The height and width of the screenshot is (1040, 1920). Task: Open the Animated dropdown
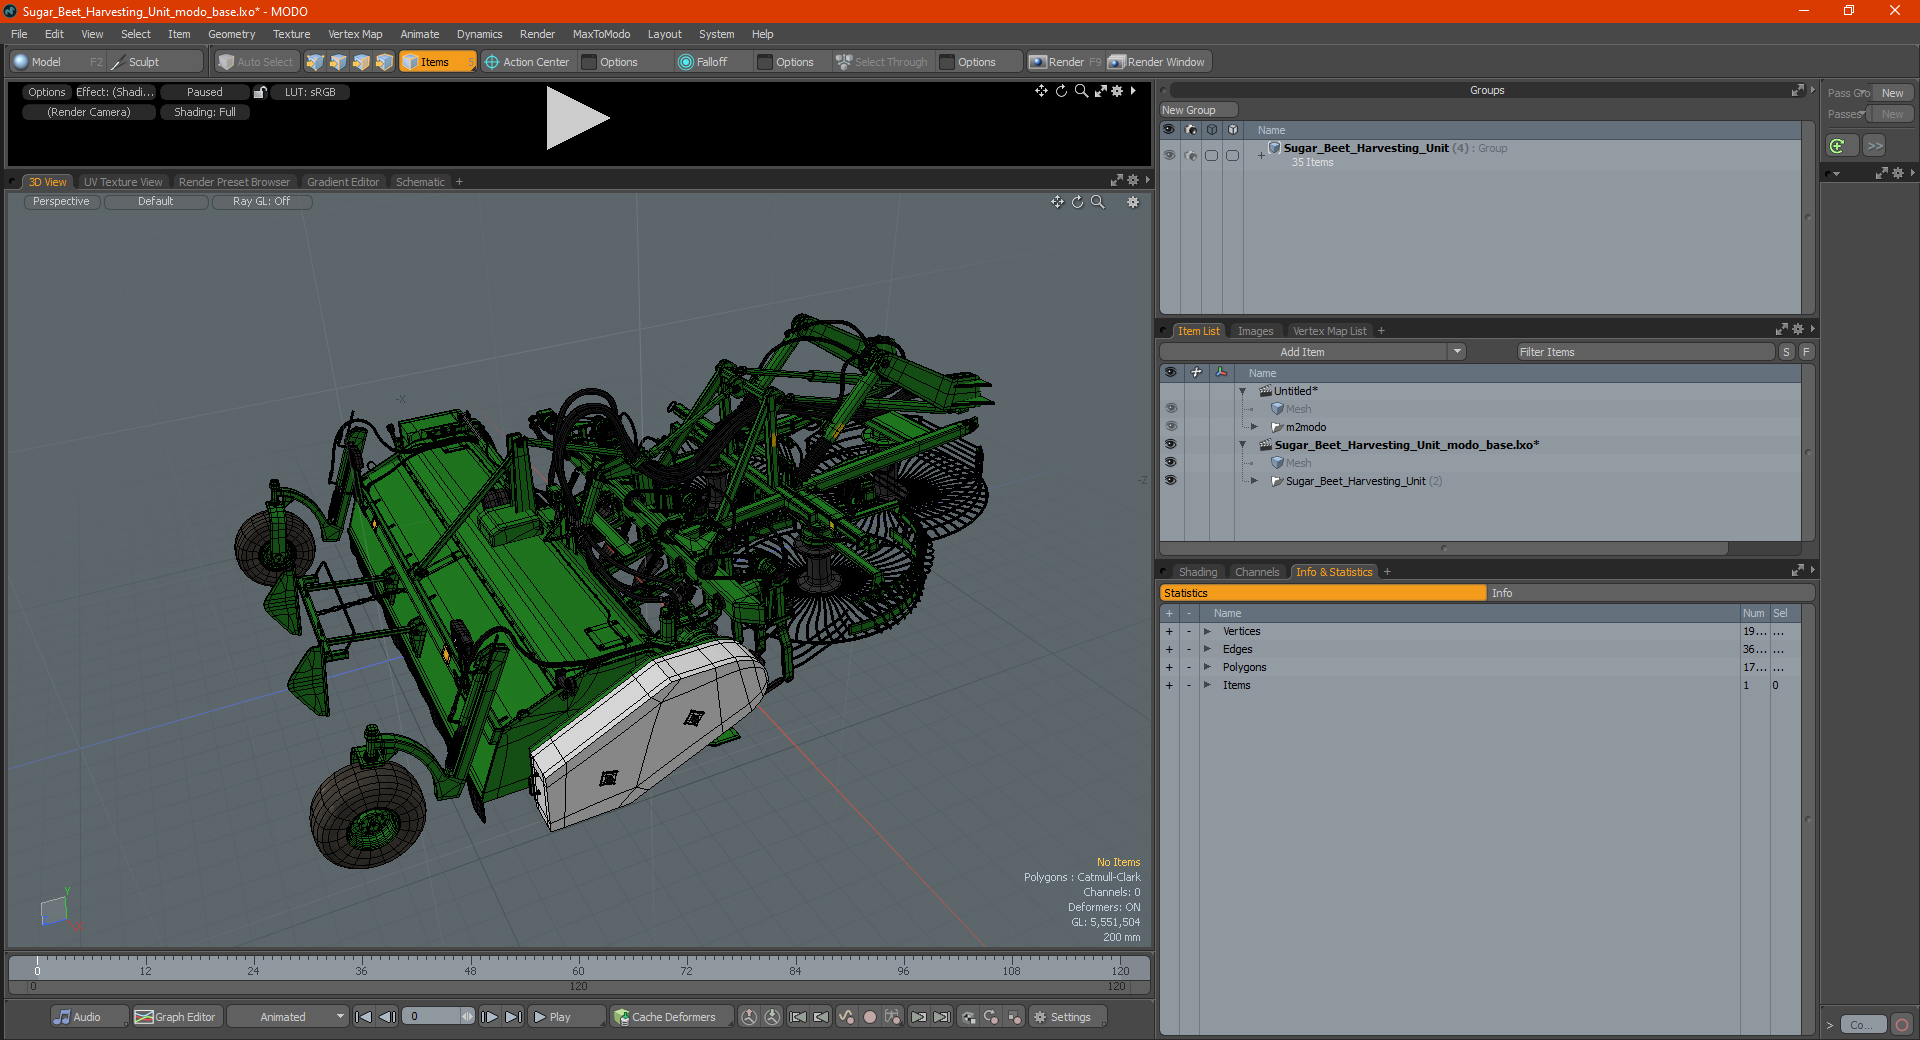pos(288,1017)
